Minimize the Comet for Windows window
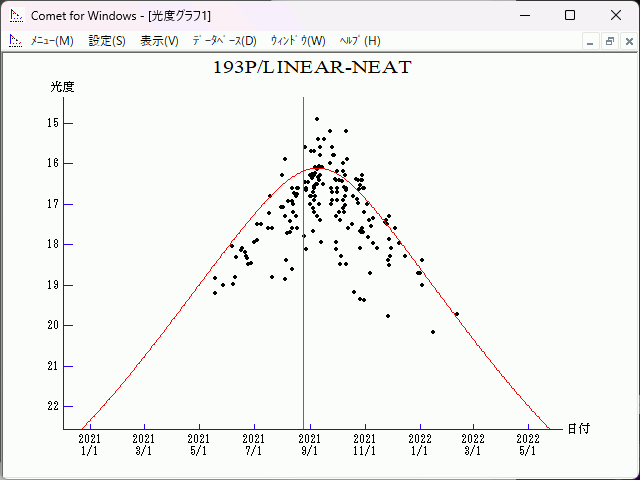Viewport: 640px width, 480px height. pos(525,16)
